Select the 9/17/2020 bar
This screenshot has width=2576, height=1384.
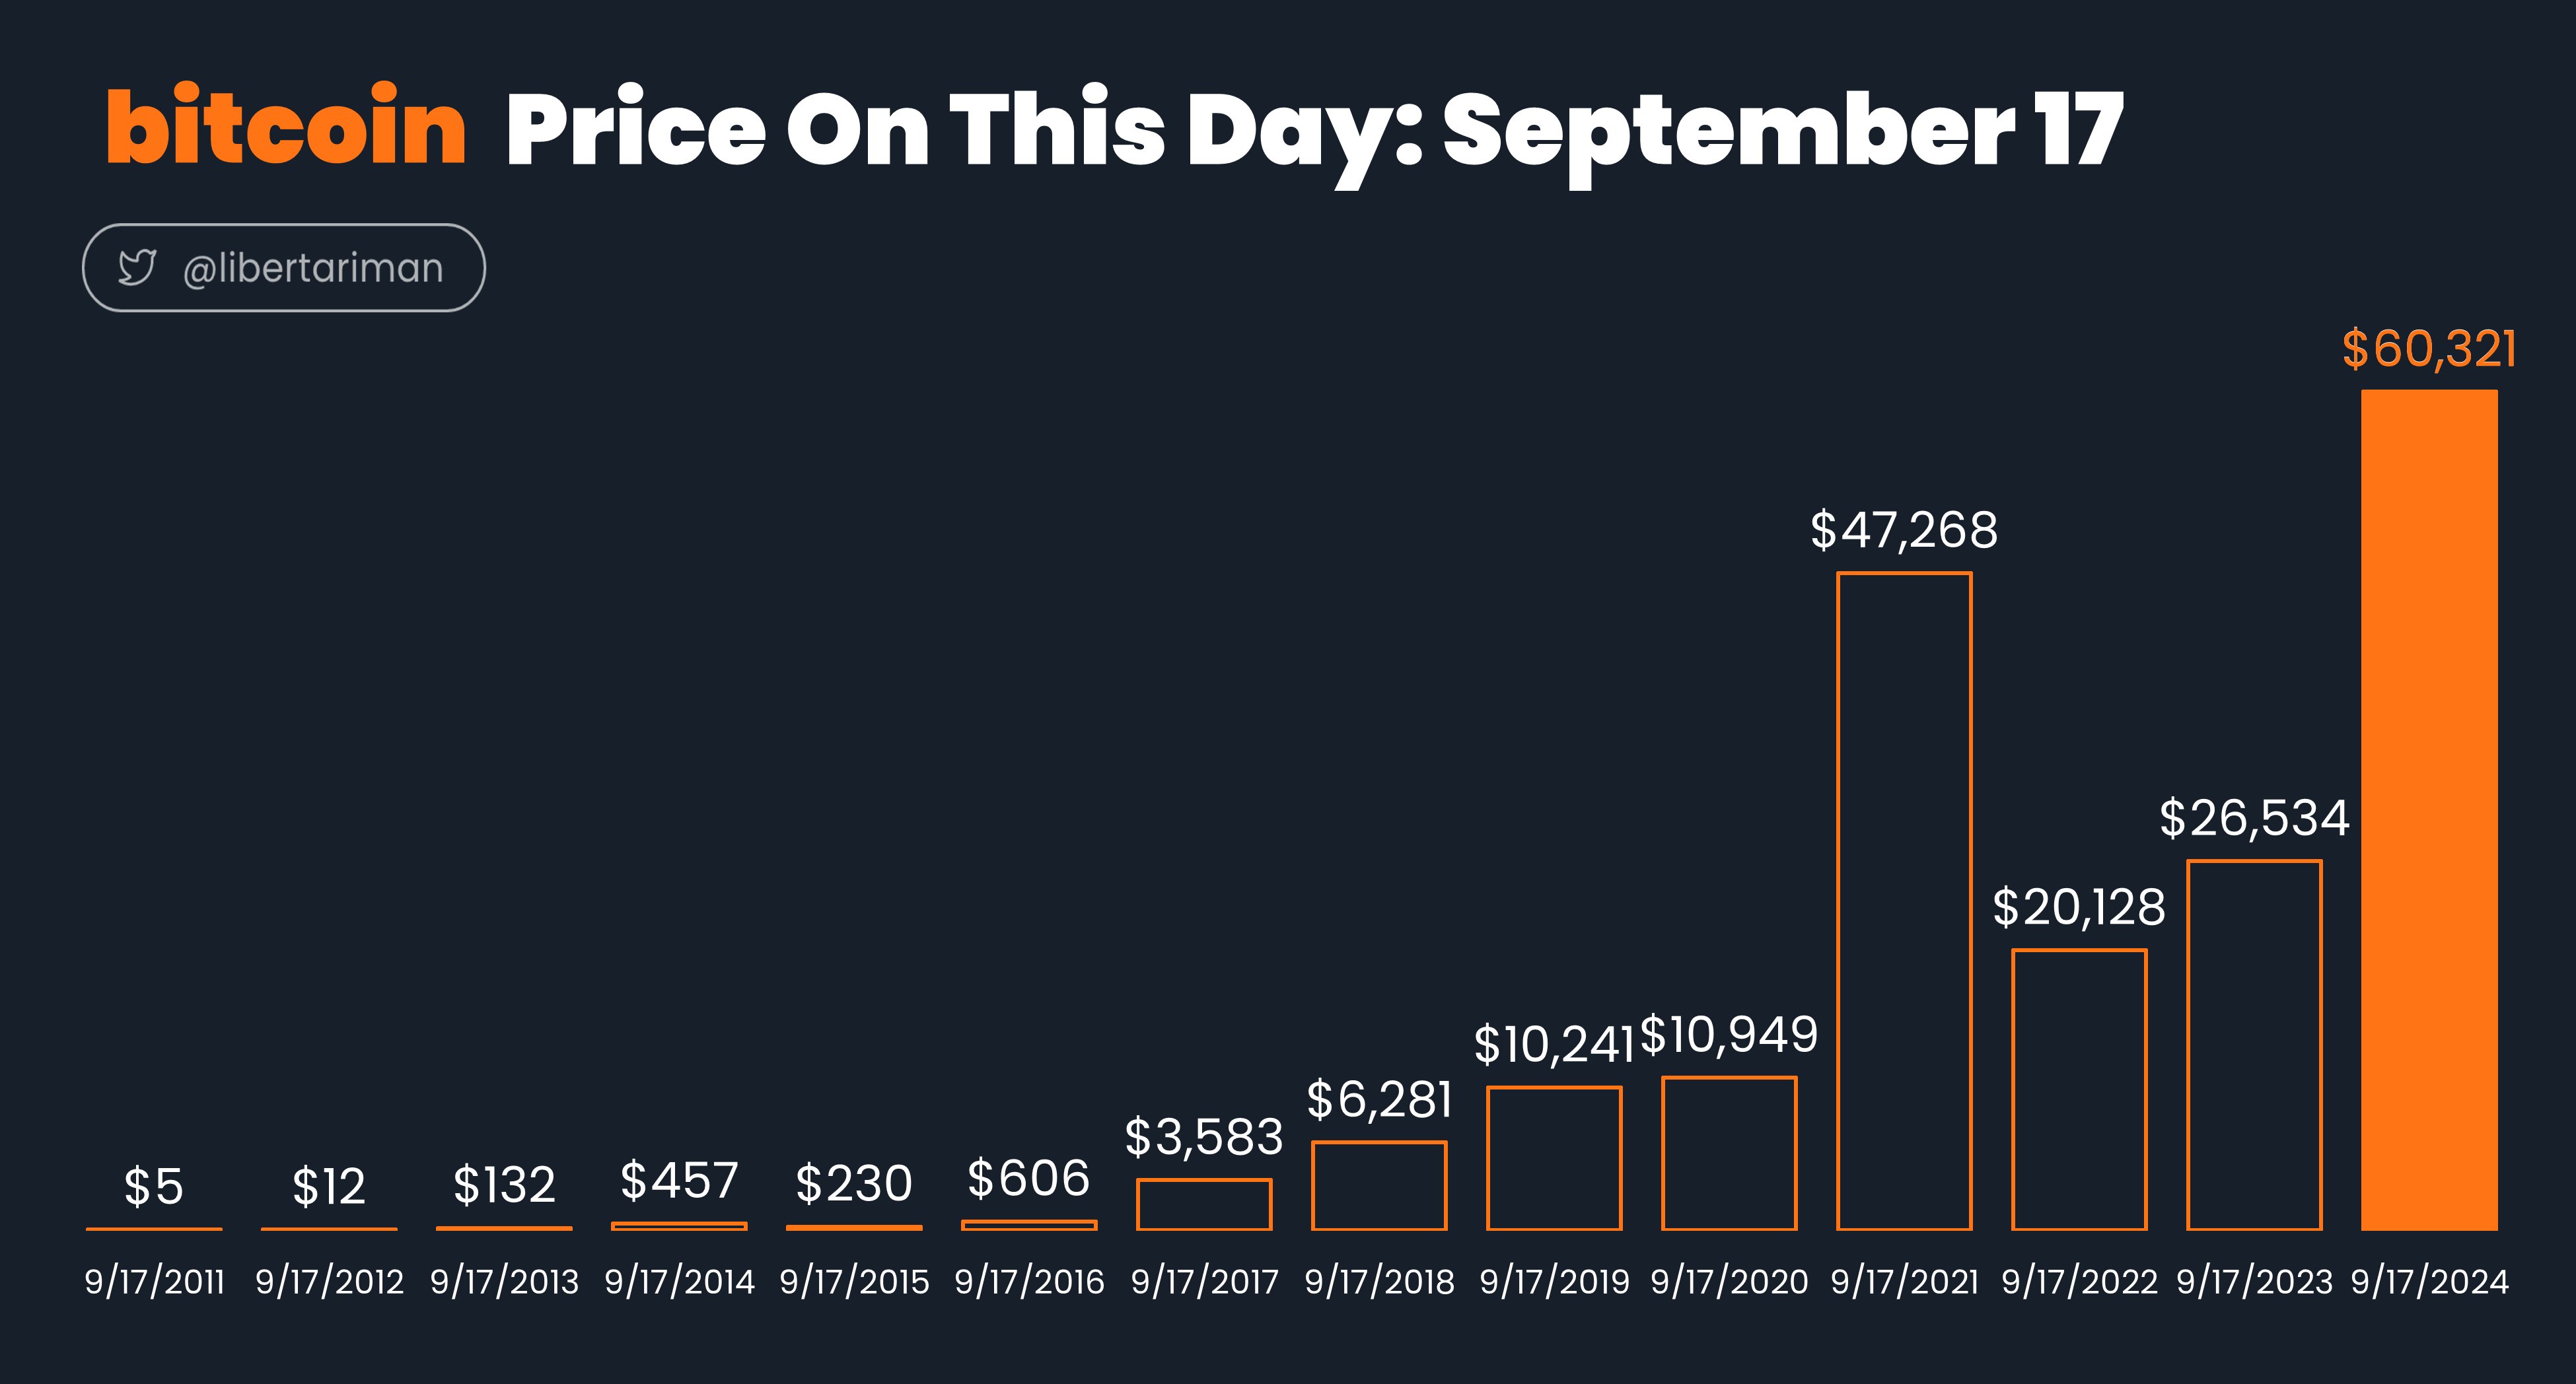(x=1729, y=1153)
